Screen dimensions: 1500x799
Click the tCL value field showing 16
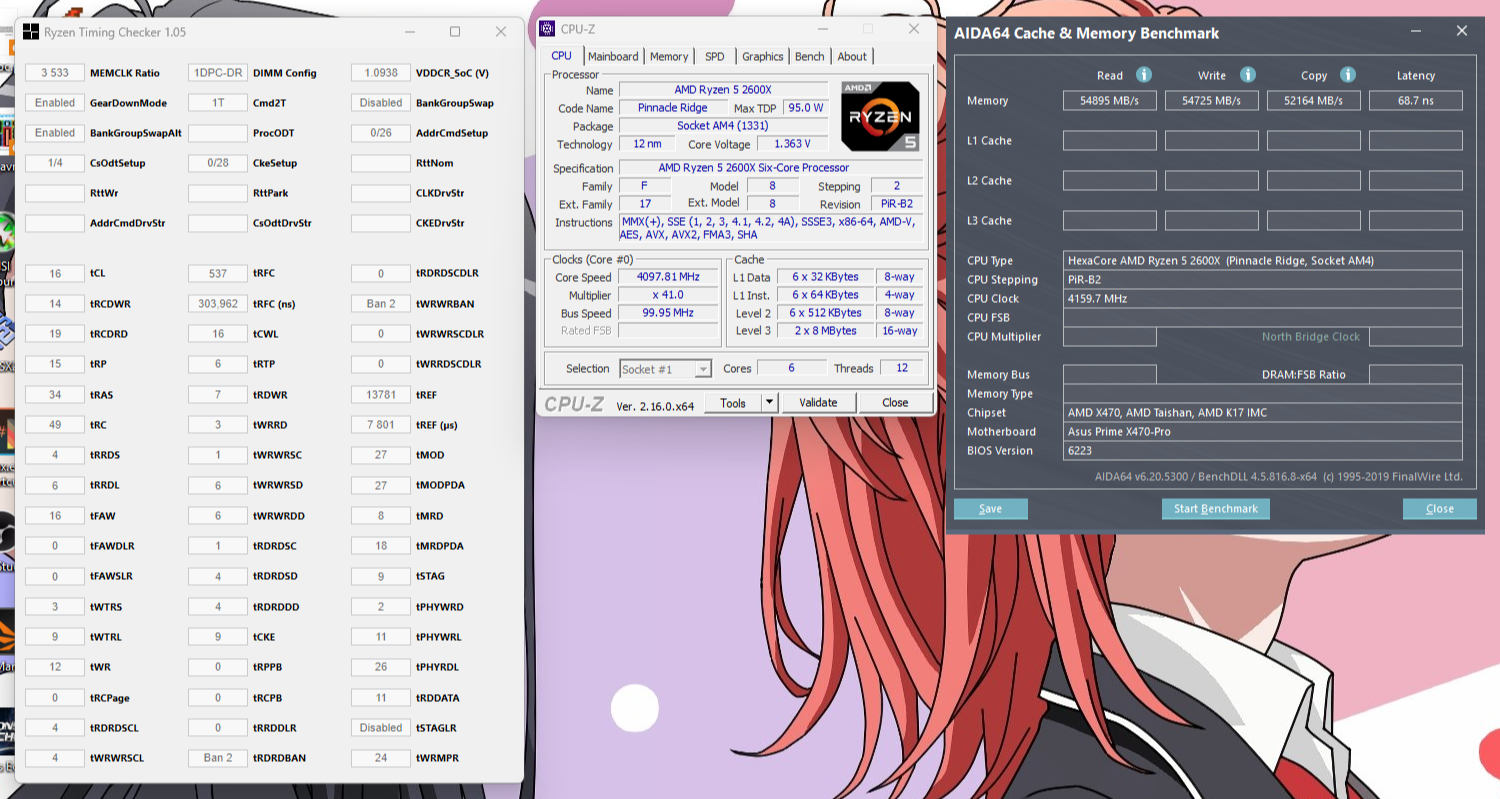(x=55, y=274)
